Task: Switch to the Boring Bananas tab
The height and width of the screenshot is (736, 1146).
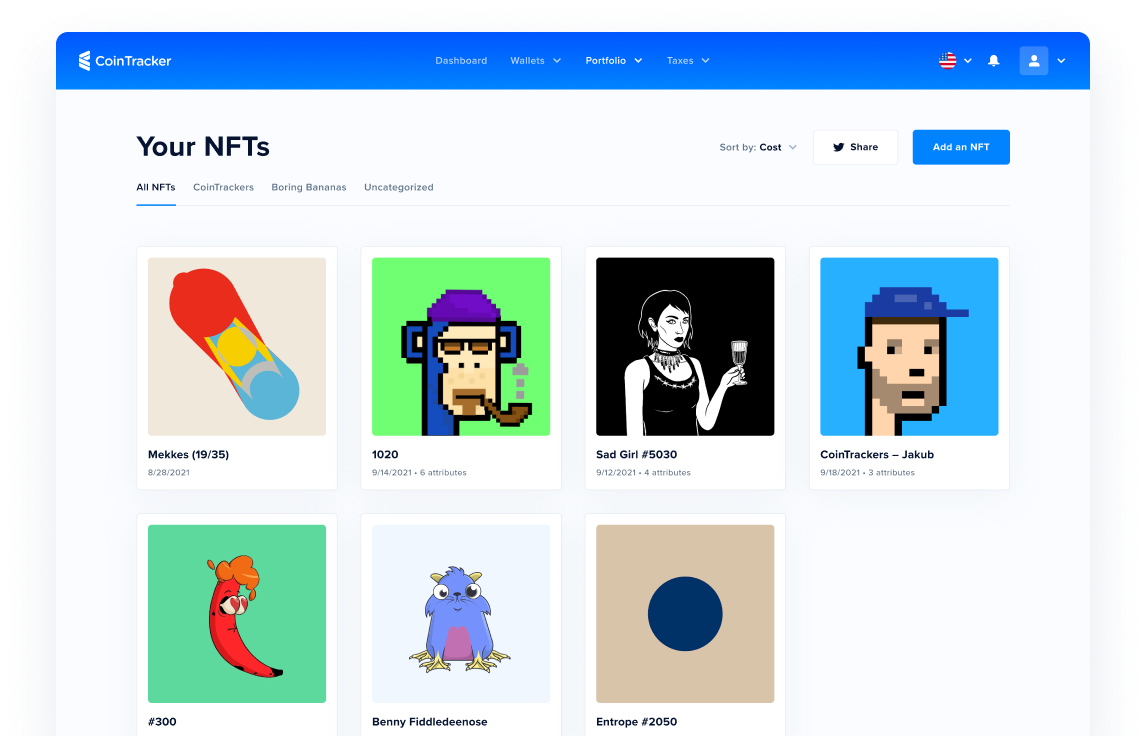Action: 309,187
